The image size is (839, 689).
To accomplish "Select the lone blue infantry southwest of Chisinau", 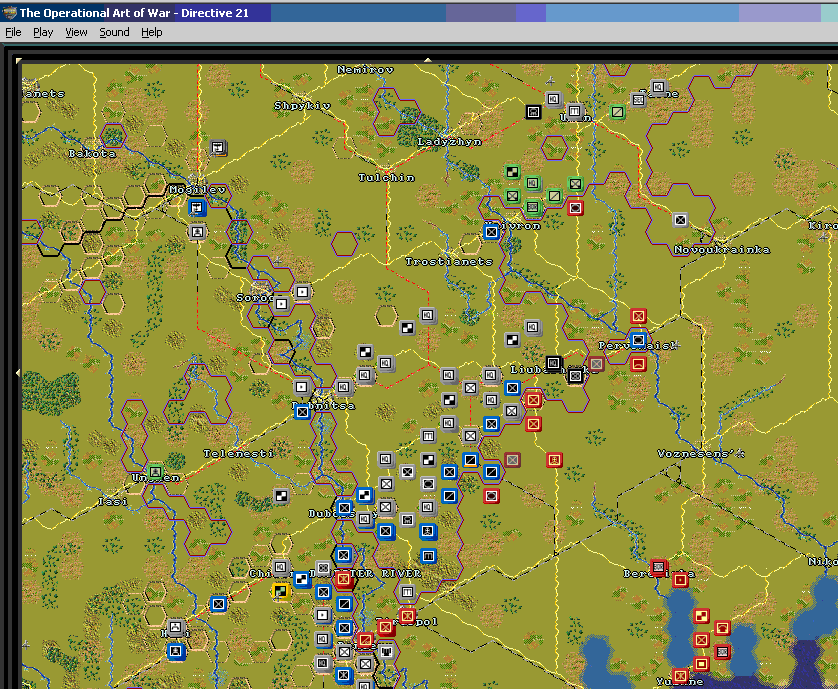I will (x=218, y=604).
